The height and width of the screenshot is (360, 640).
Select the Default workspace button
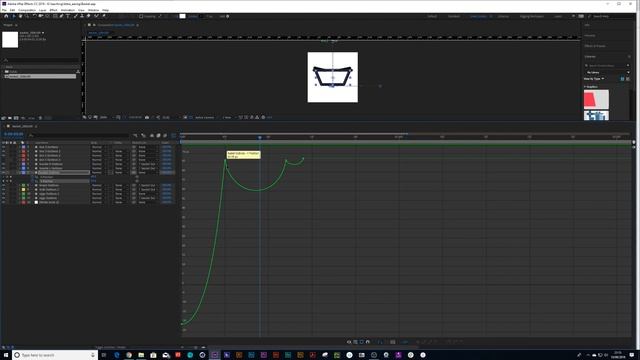click(432, 16)
